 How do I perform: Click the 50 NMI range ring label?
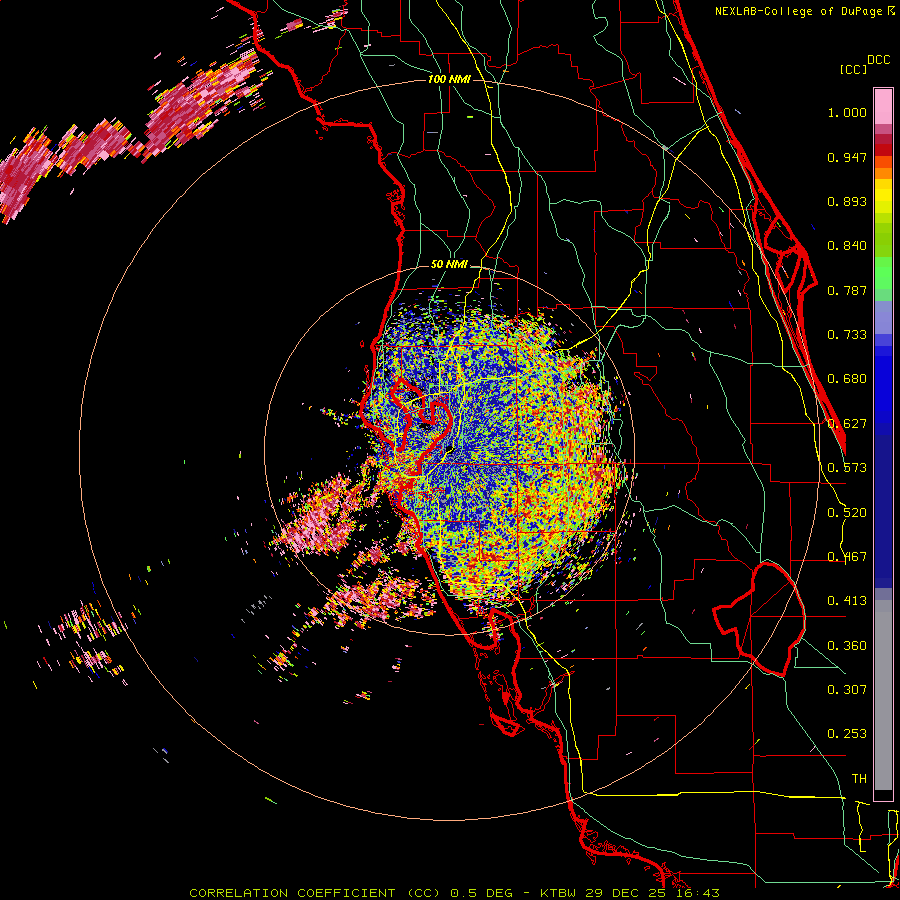pos(449,265)
